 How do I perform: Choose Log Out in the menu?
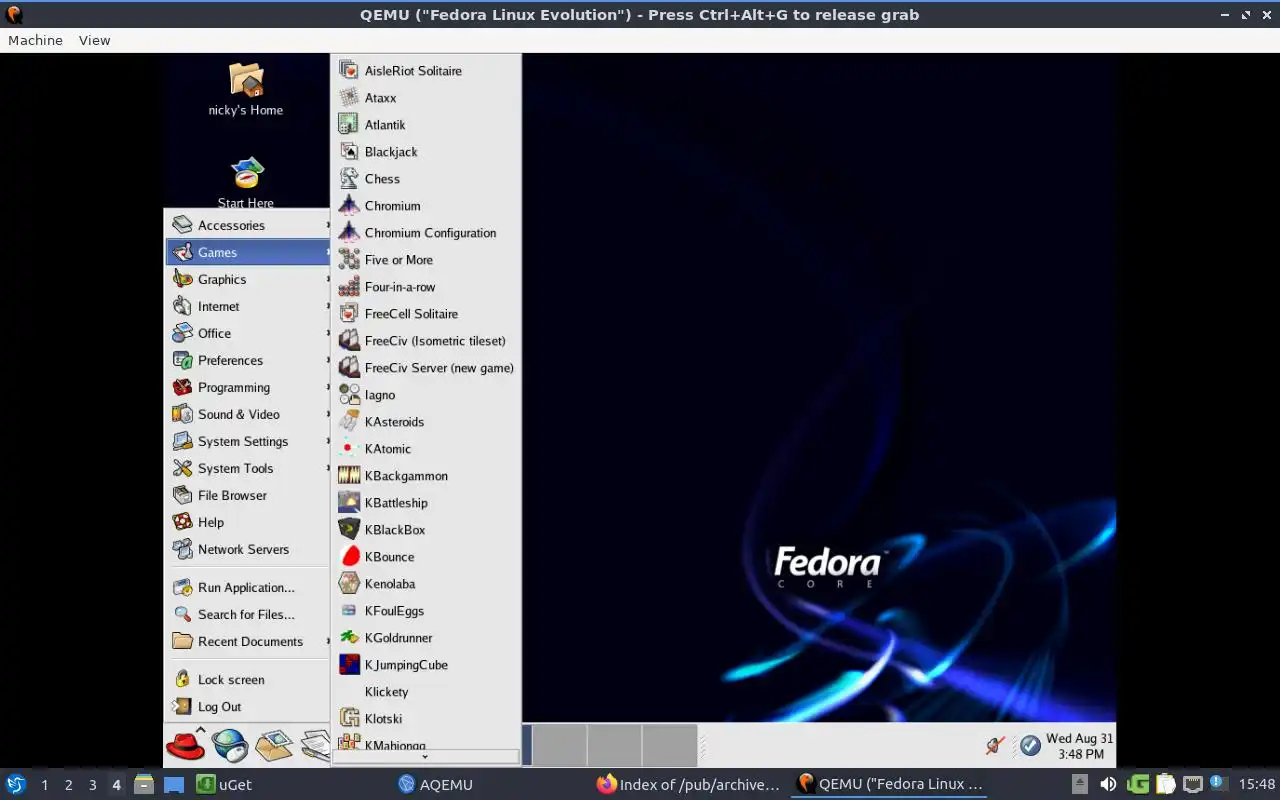pyautogui.click(x=248, y=707)
